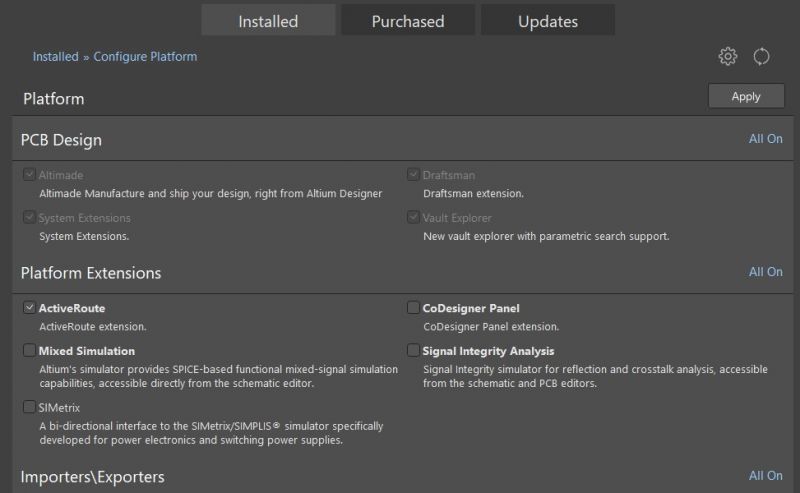Open the settings gear icon
This screenshot has width=800, height=493.
click(728, 56)
